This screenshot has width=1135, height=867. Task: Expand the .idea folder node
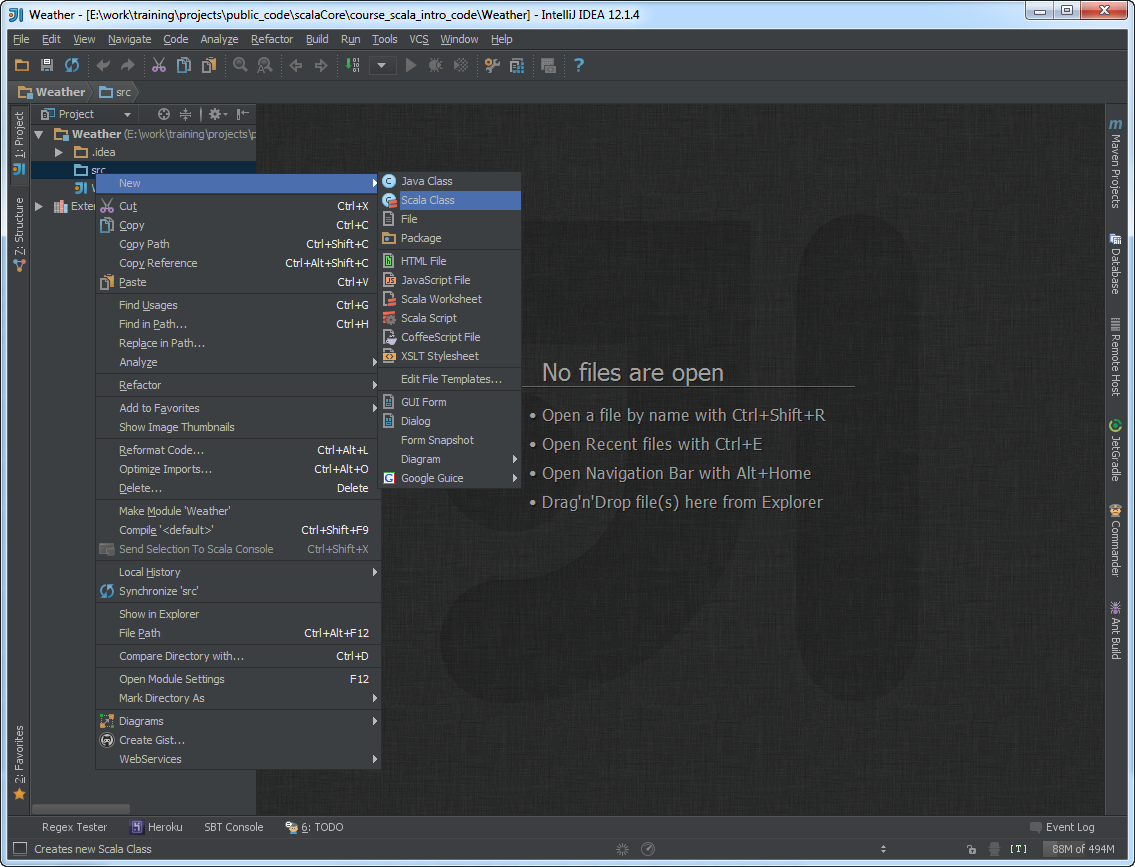[x=59, y=152]
